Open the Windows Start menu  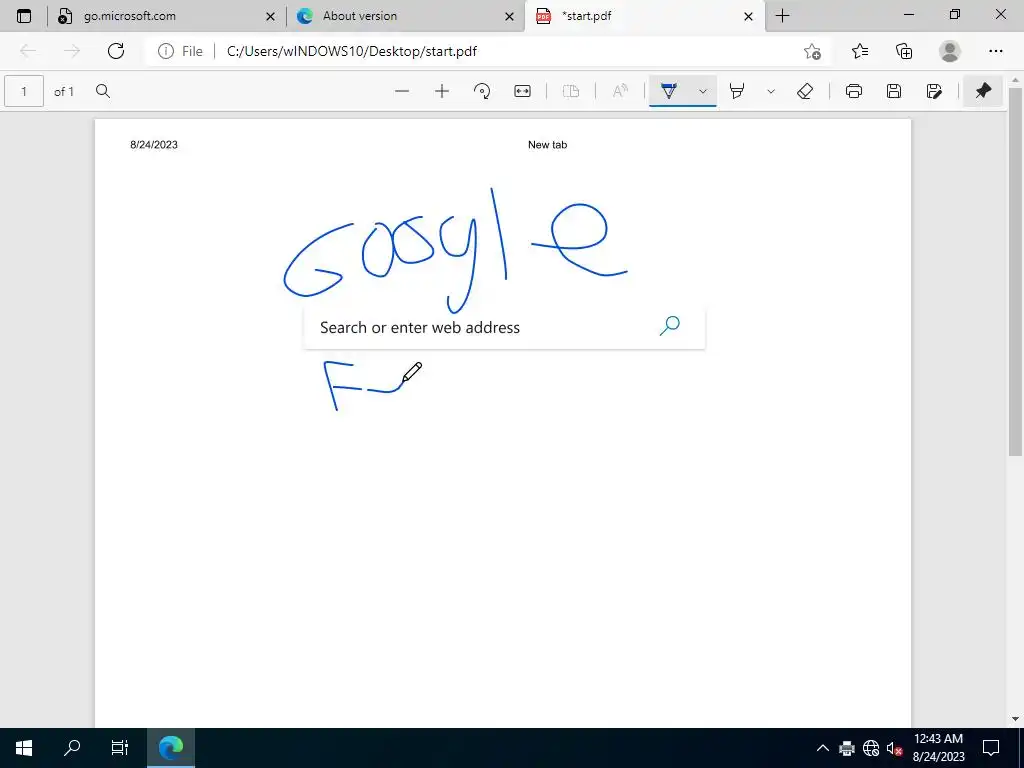pyautogui.click(x=24, y=748)
